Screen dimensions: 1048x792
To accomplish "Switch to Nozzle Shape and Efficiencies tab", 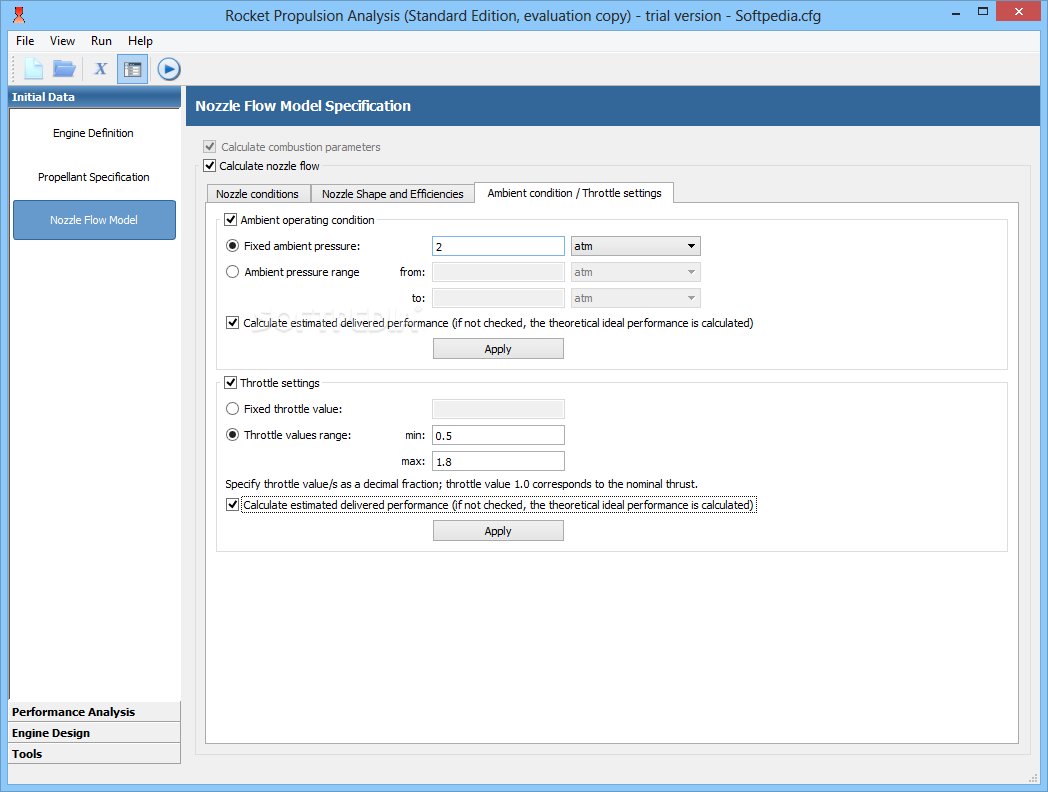I will pyautogui.click(x=392, y=194).
